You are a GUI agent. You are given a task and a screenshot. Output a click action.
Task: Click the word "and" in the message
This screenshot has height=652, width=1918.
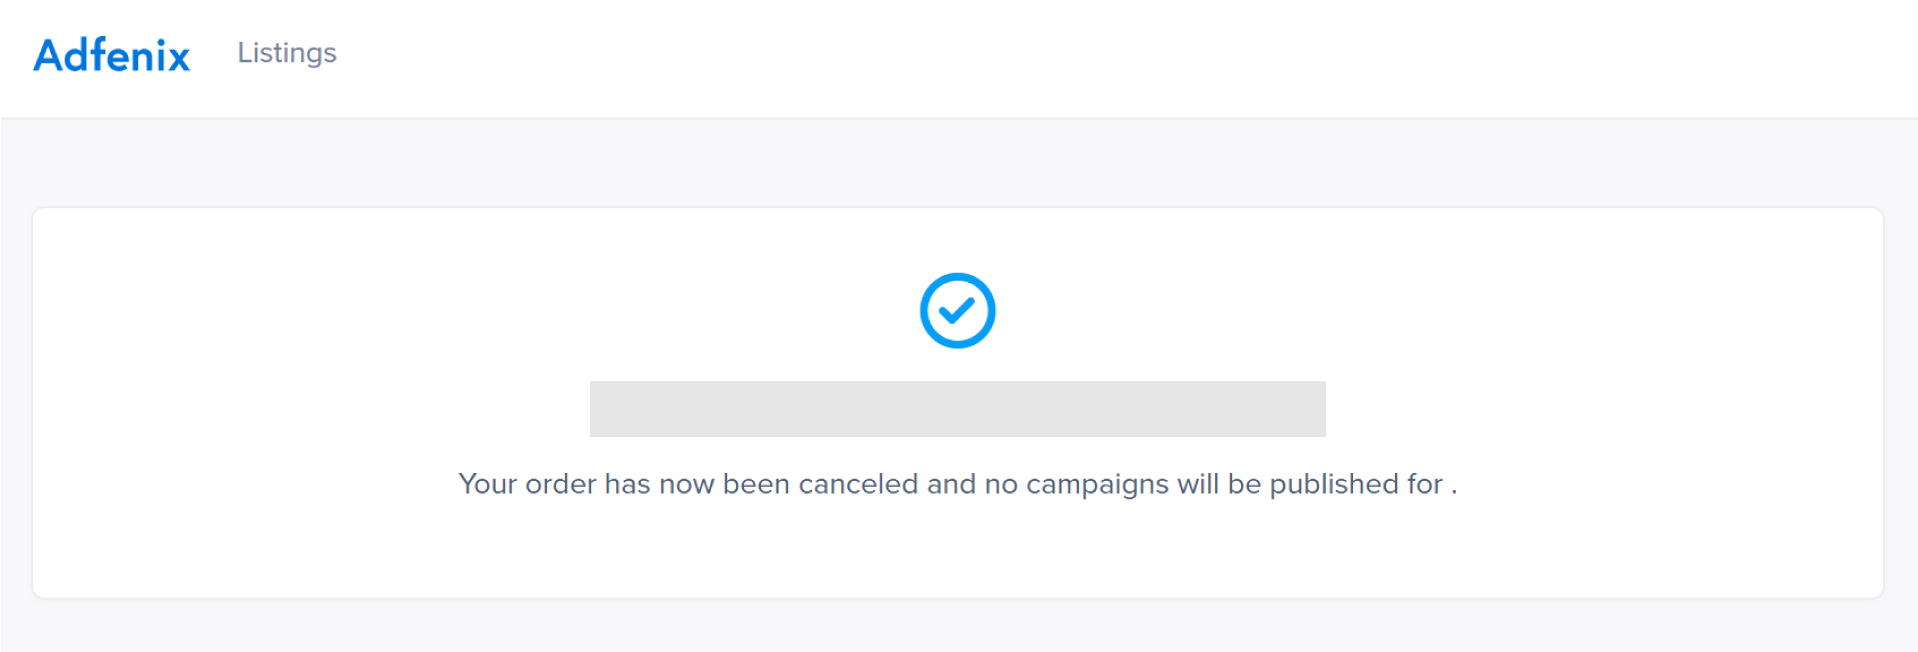[951, 484]
